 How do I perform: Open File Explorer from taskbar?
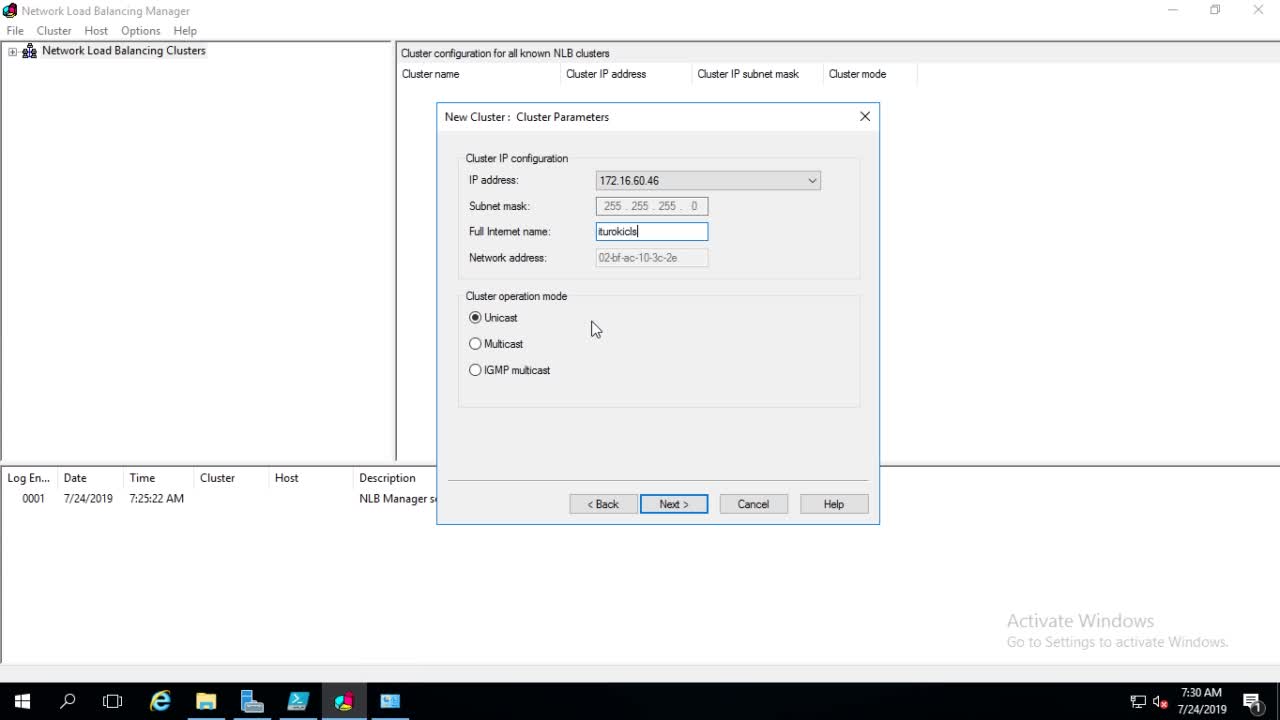(206, 702)
